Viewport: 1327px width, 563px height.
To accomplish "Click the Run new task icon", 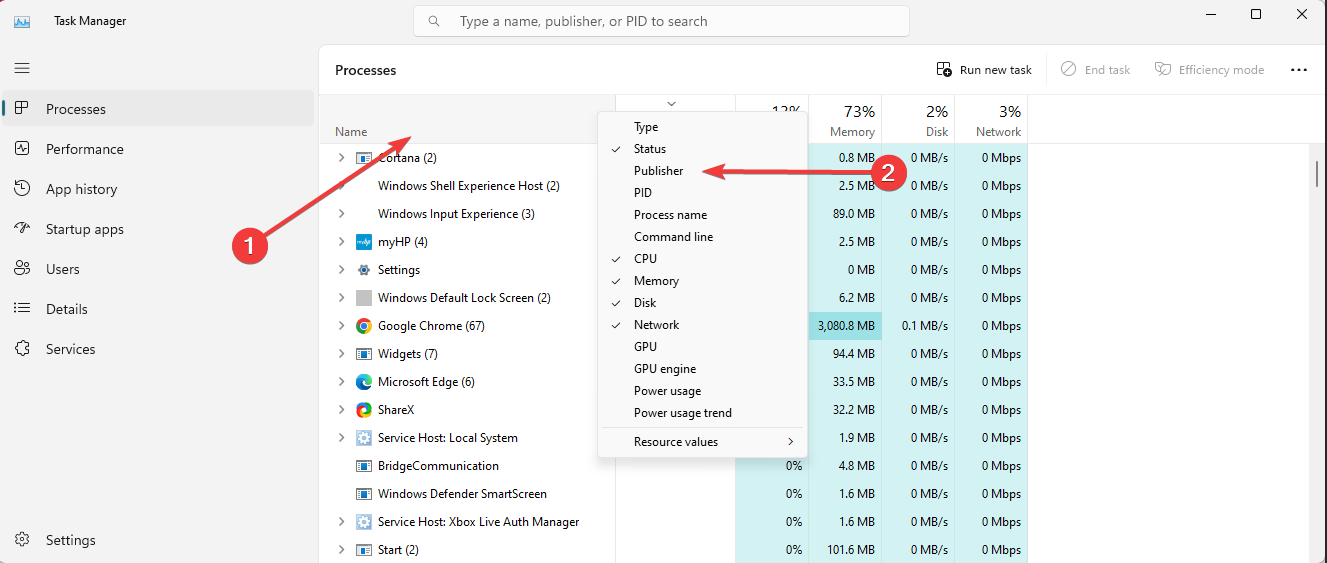I will click(x=944, y=69).
